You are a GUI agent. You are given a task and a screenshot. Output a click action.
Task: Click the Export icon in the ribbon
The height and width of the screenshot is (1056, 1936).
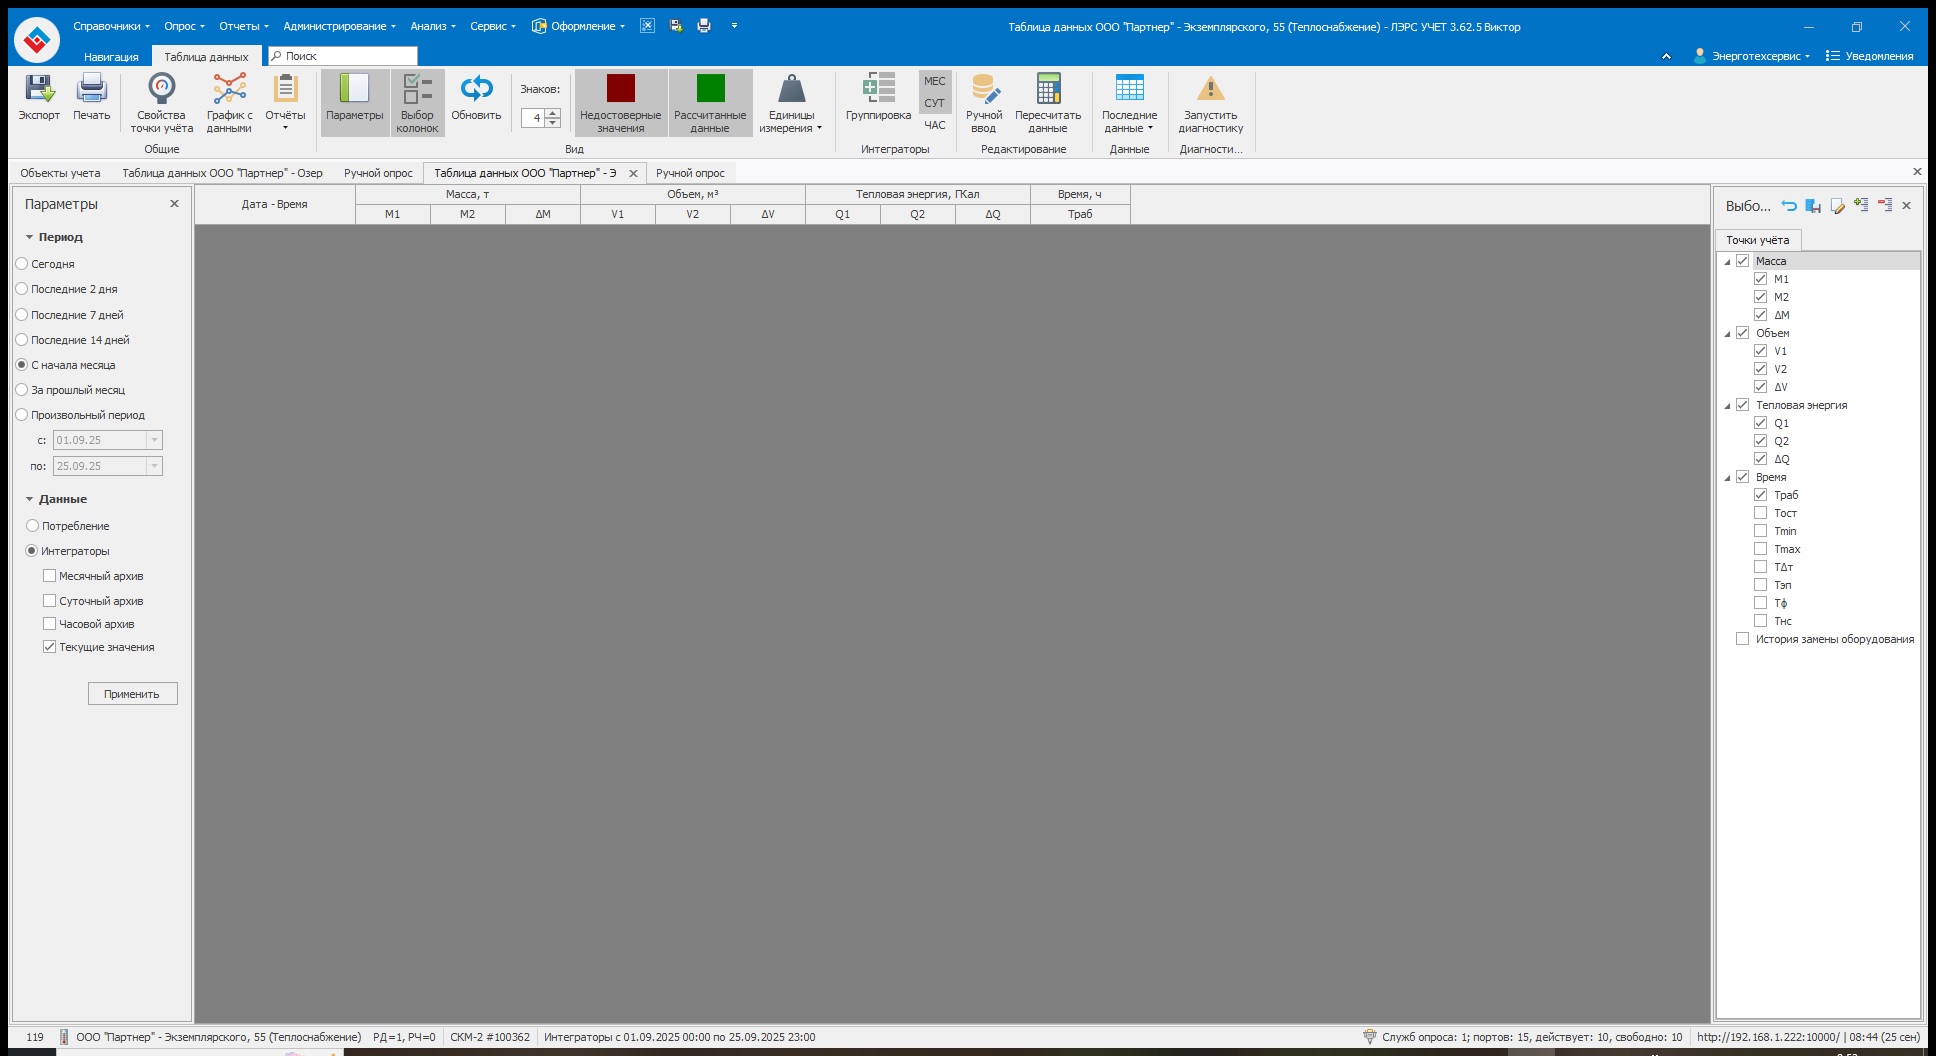coord(39,90)
